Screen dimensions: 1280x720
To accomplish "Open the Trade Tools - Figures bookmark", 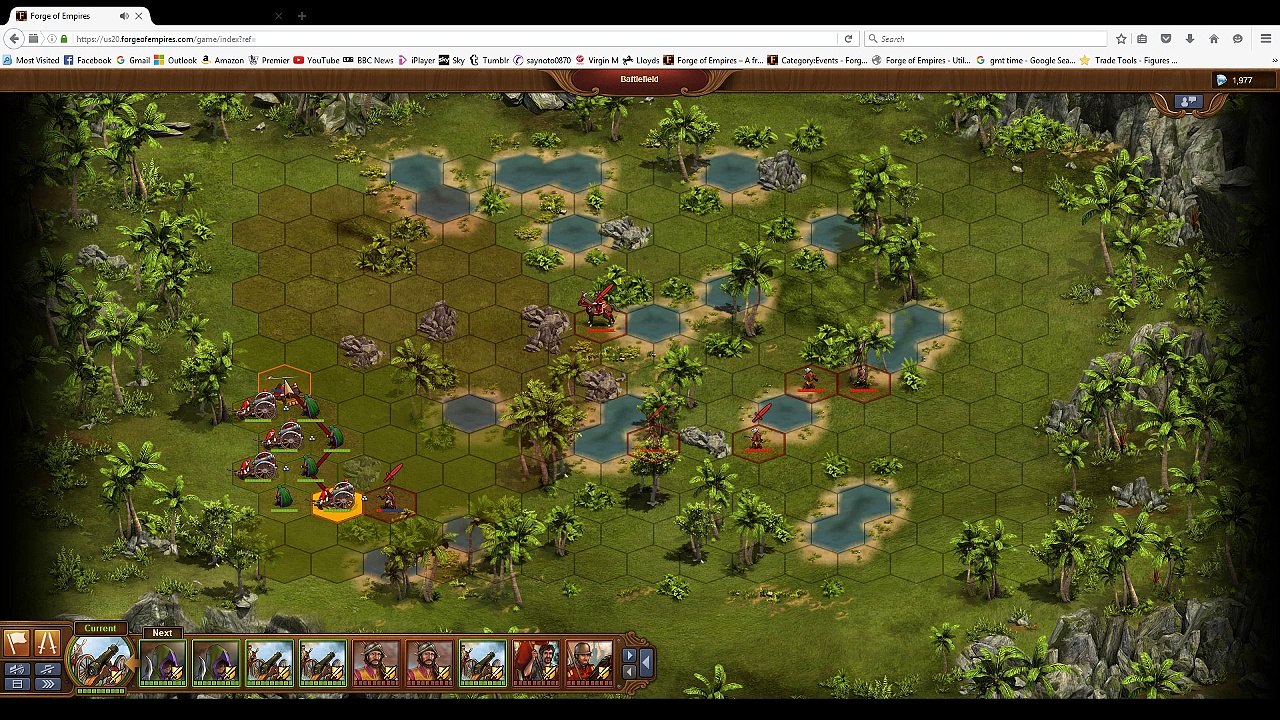I will [1129, 60].
